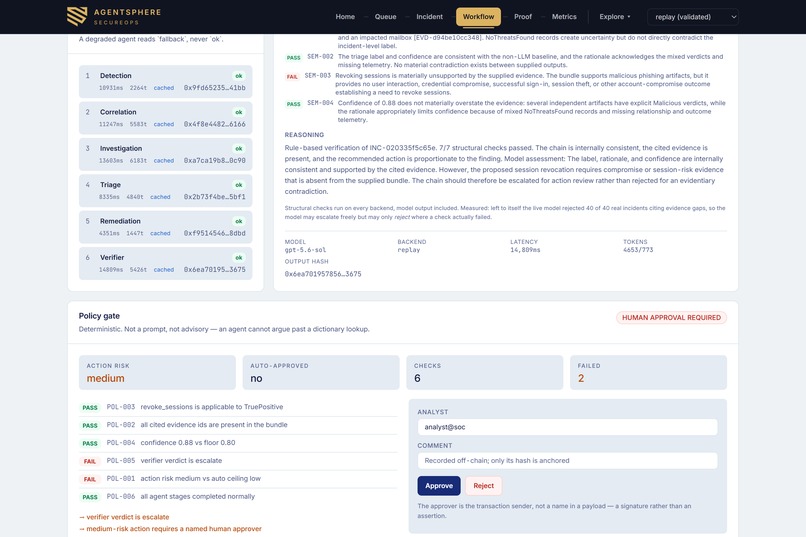Click output hash 0x6ea701957856…3675

coord(323,274)
